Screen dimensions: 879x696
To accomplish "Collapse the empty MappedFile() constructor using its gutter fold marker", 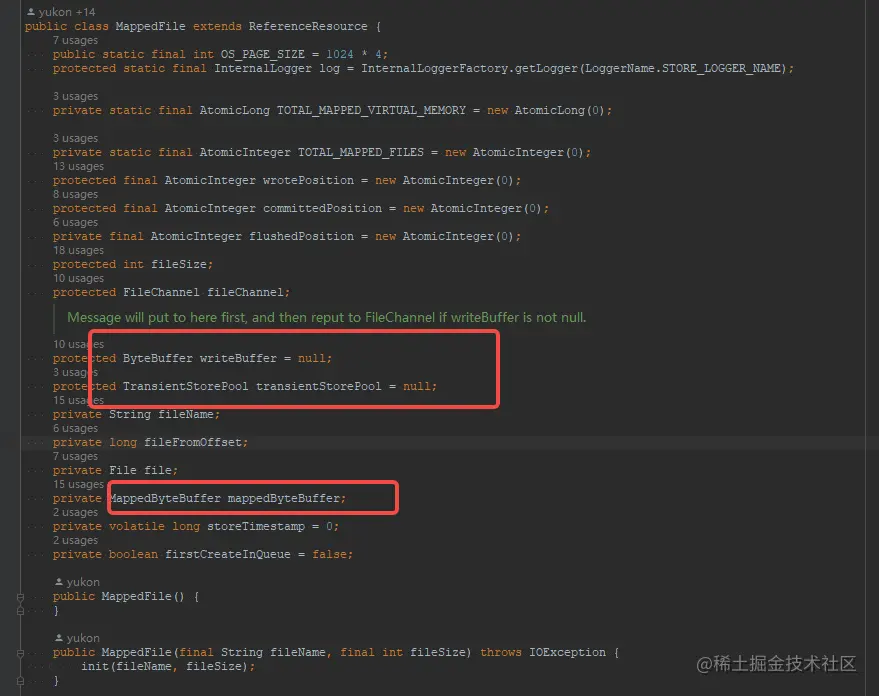I will click(x=20, y=597).
